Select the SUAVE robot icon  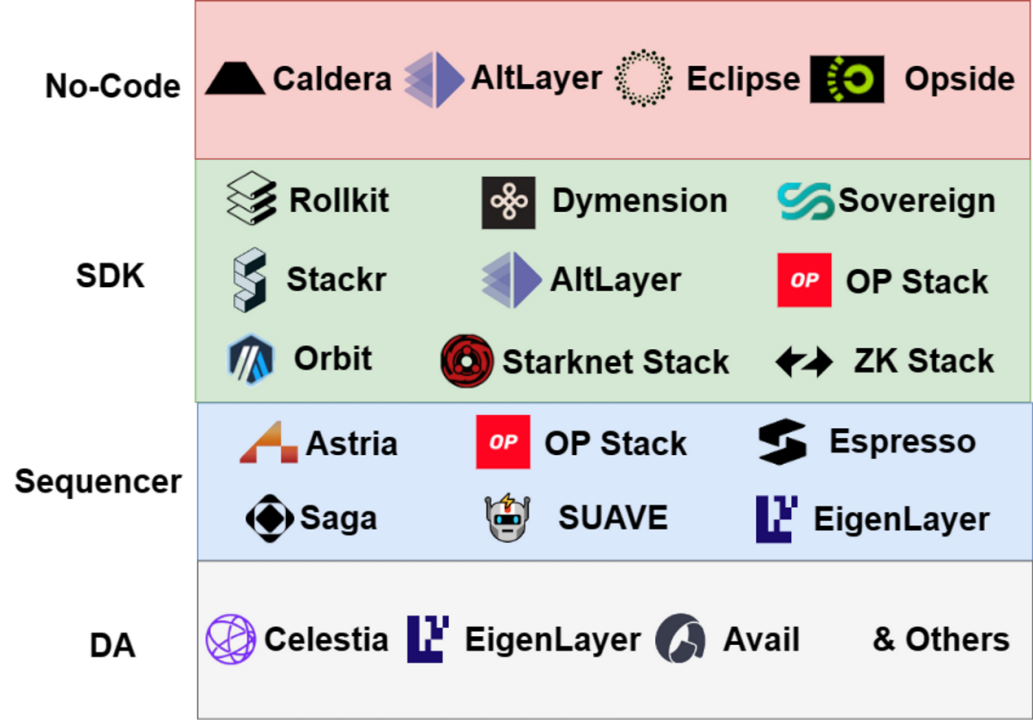507,518
